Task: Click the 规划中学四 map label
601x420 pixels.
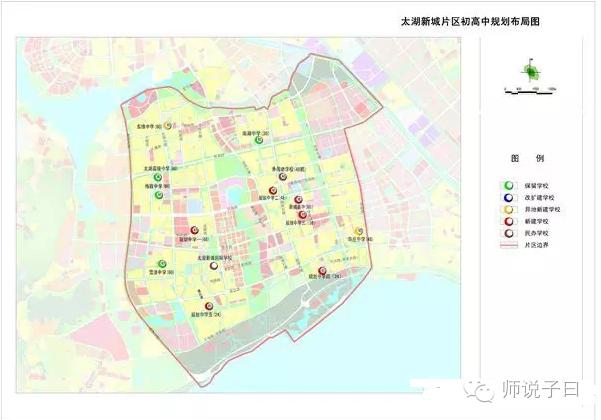Action: (x=325, y=277)
